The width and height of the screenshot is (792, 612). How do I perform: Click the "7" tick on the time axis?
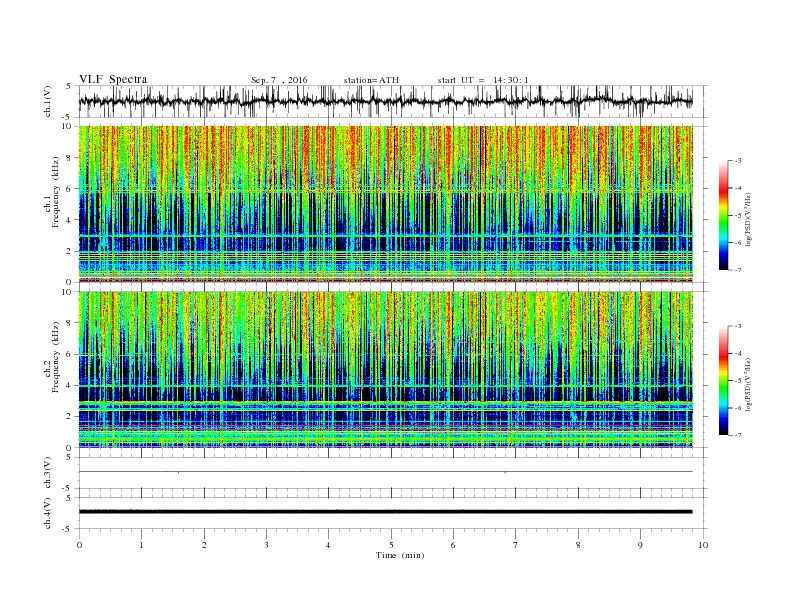click(x=516, y=545)
